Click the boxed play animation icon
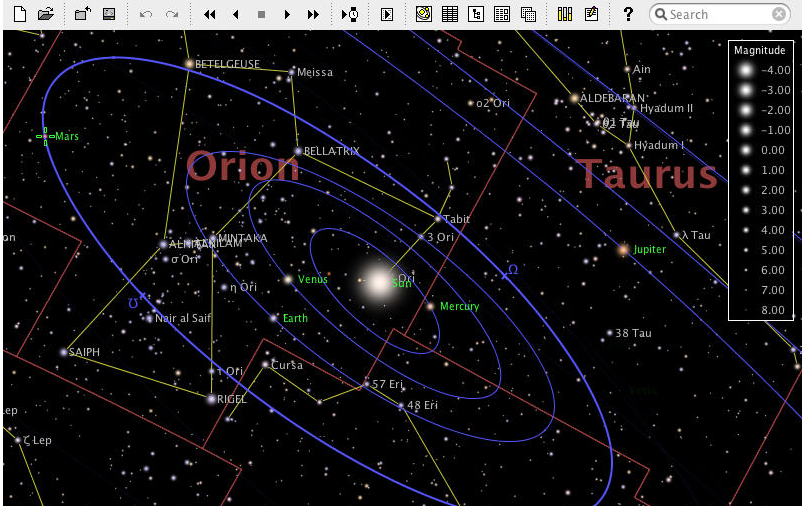Viewport: 802px width, 506px height. (387, 14)
